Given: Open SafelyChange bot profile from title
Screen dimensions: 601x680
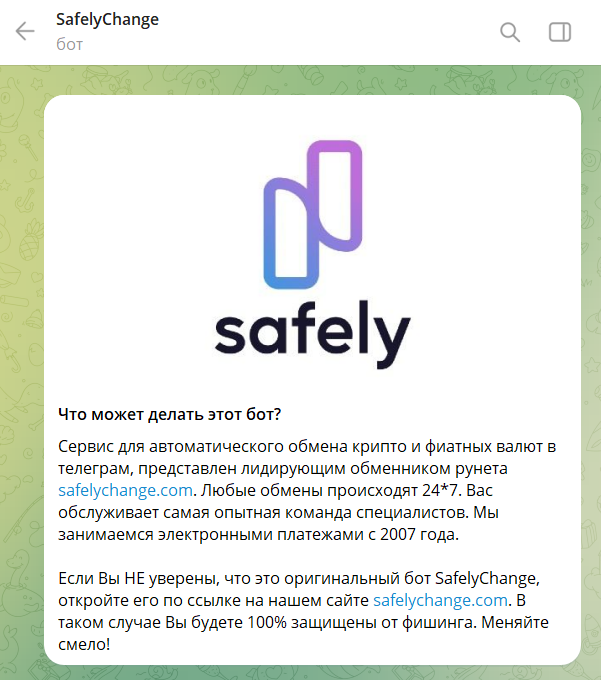Looking at the screenshot, I should point(108,20).
